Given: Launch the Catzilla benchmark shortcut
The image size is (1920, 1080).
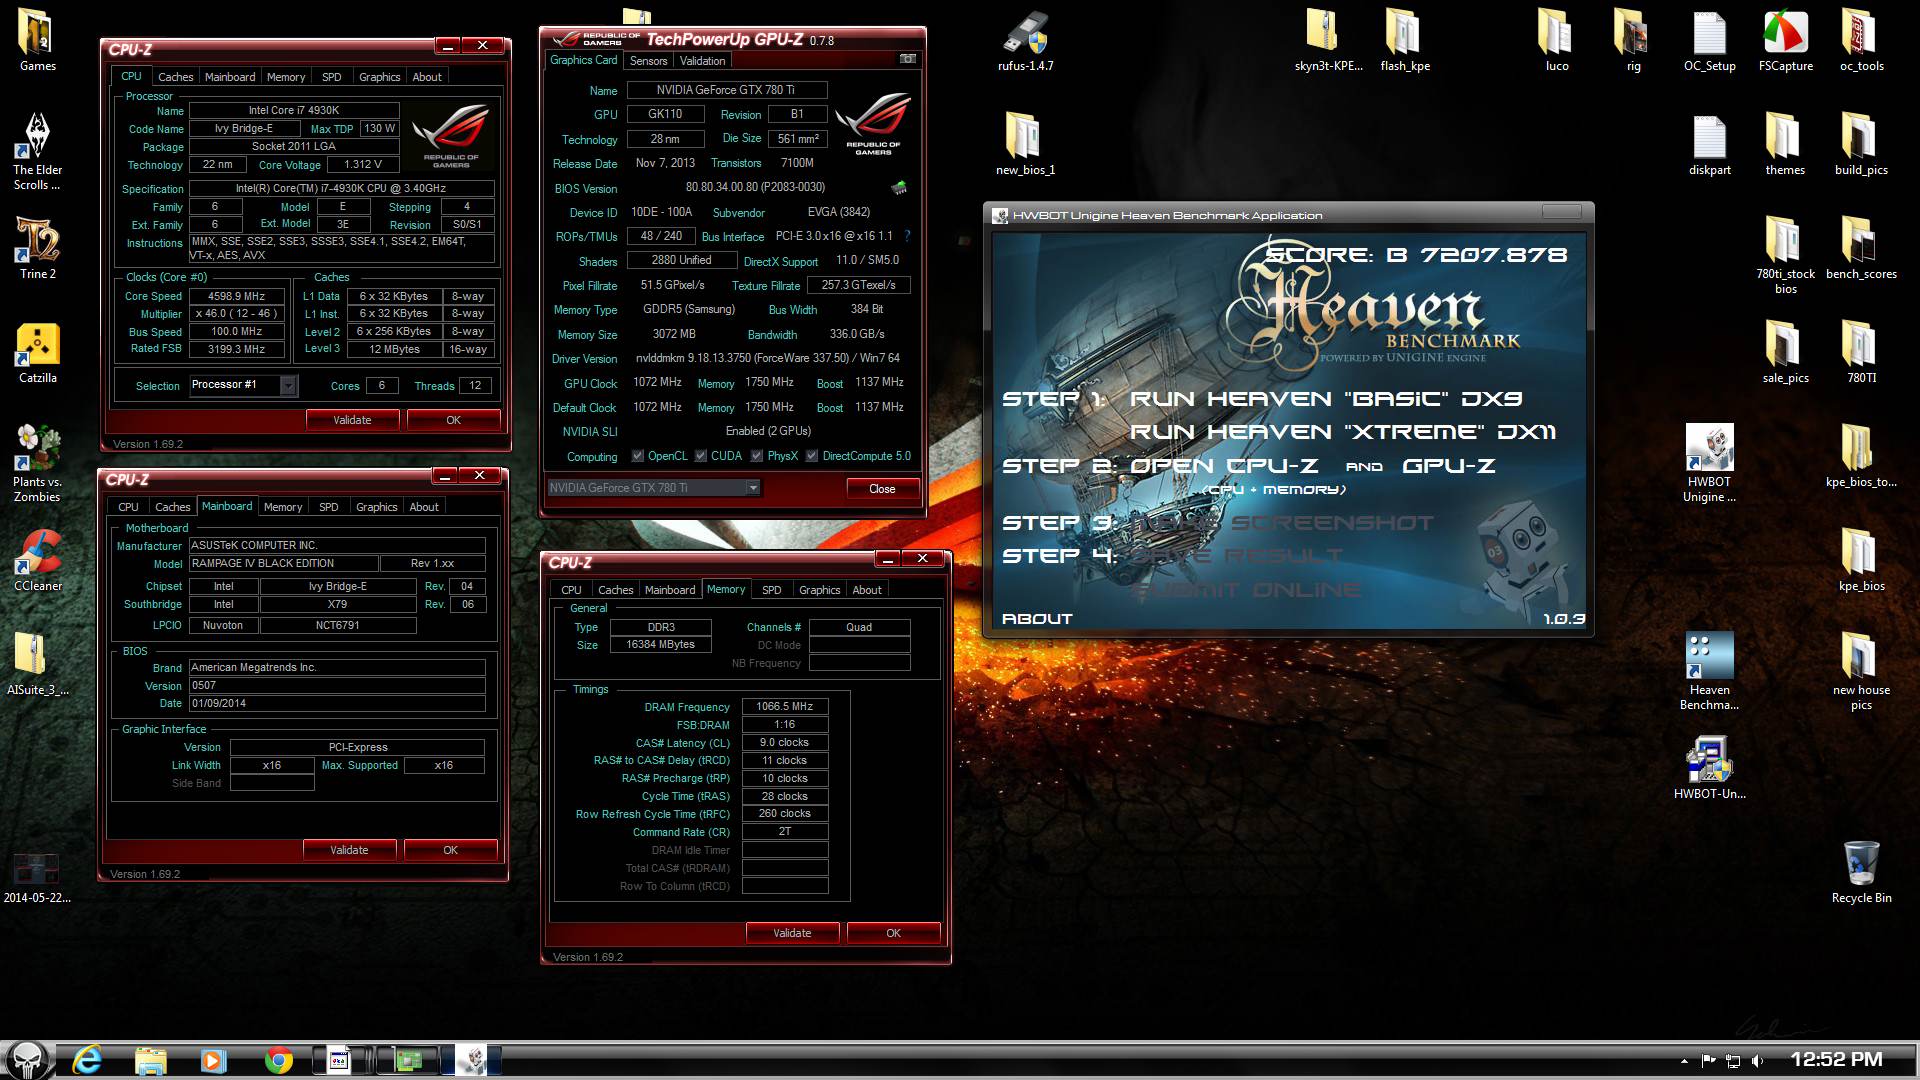Looking at the screenshot, I should pyautogui.click(x=37, y=353).
